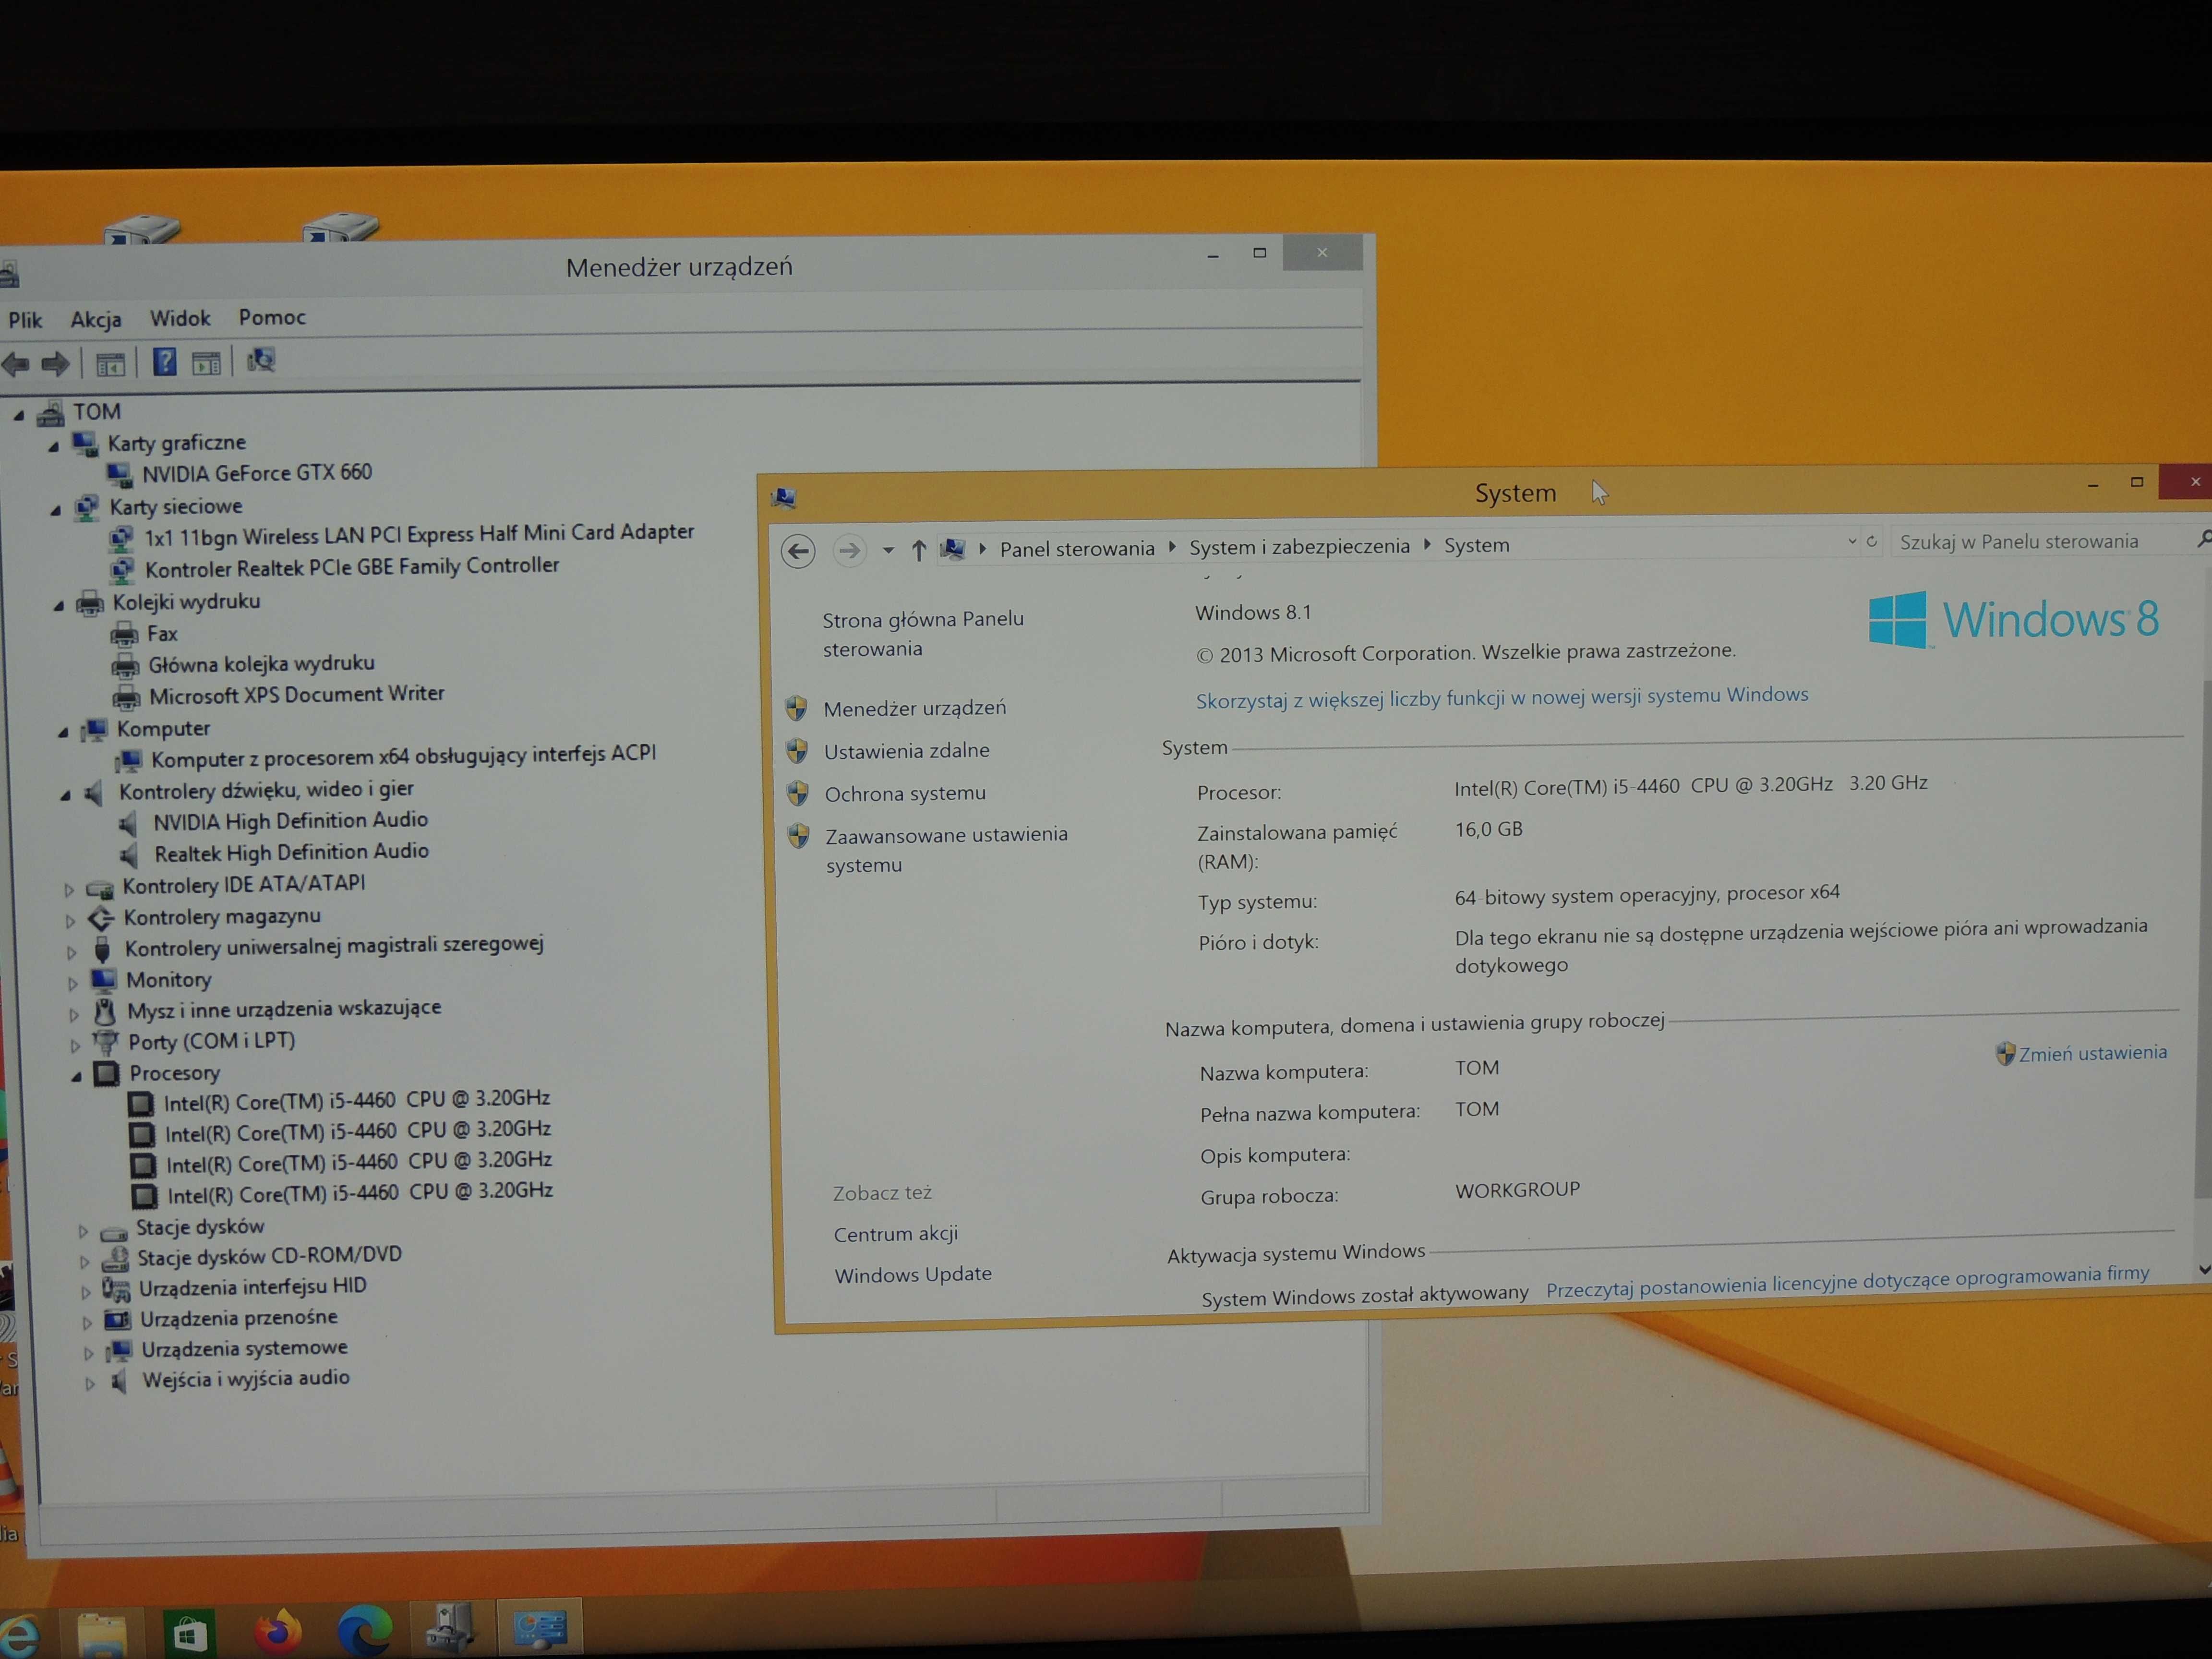2212x1659 pixels.
Task: Click Refresh icon in System address bar
Action: click(x=1871, y=541)
